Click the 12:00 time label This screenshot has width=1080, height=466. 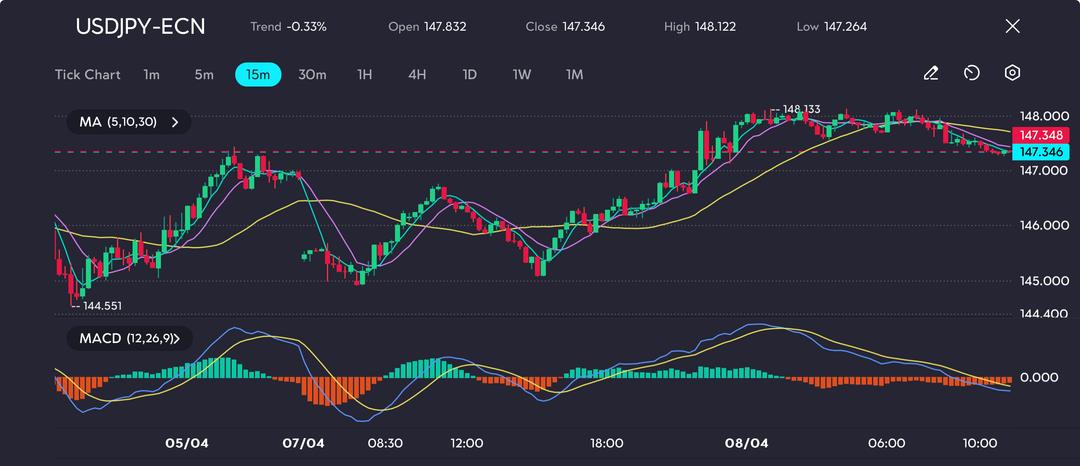point(466,443)
